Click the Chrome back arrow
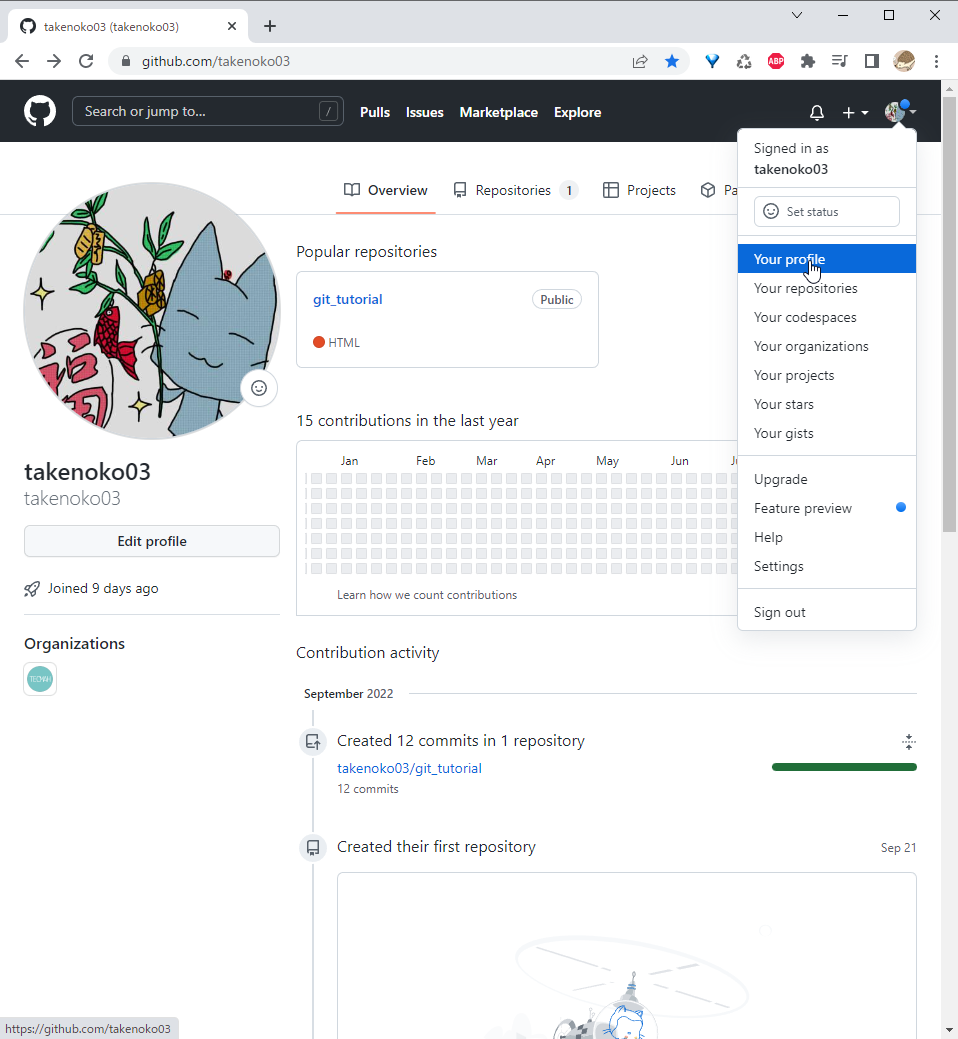Viewport: 958px width, 1039px height. [x=22, y=62]
